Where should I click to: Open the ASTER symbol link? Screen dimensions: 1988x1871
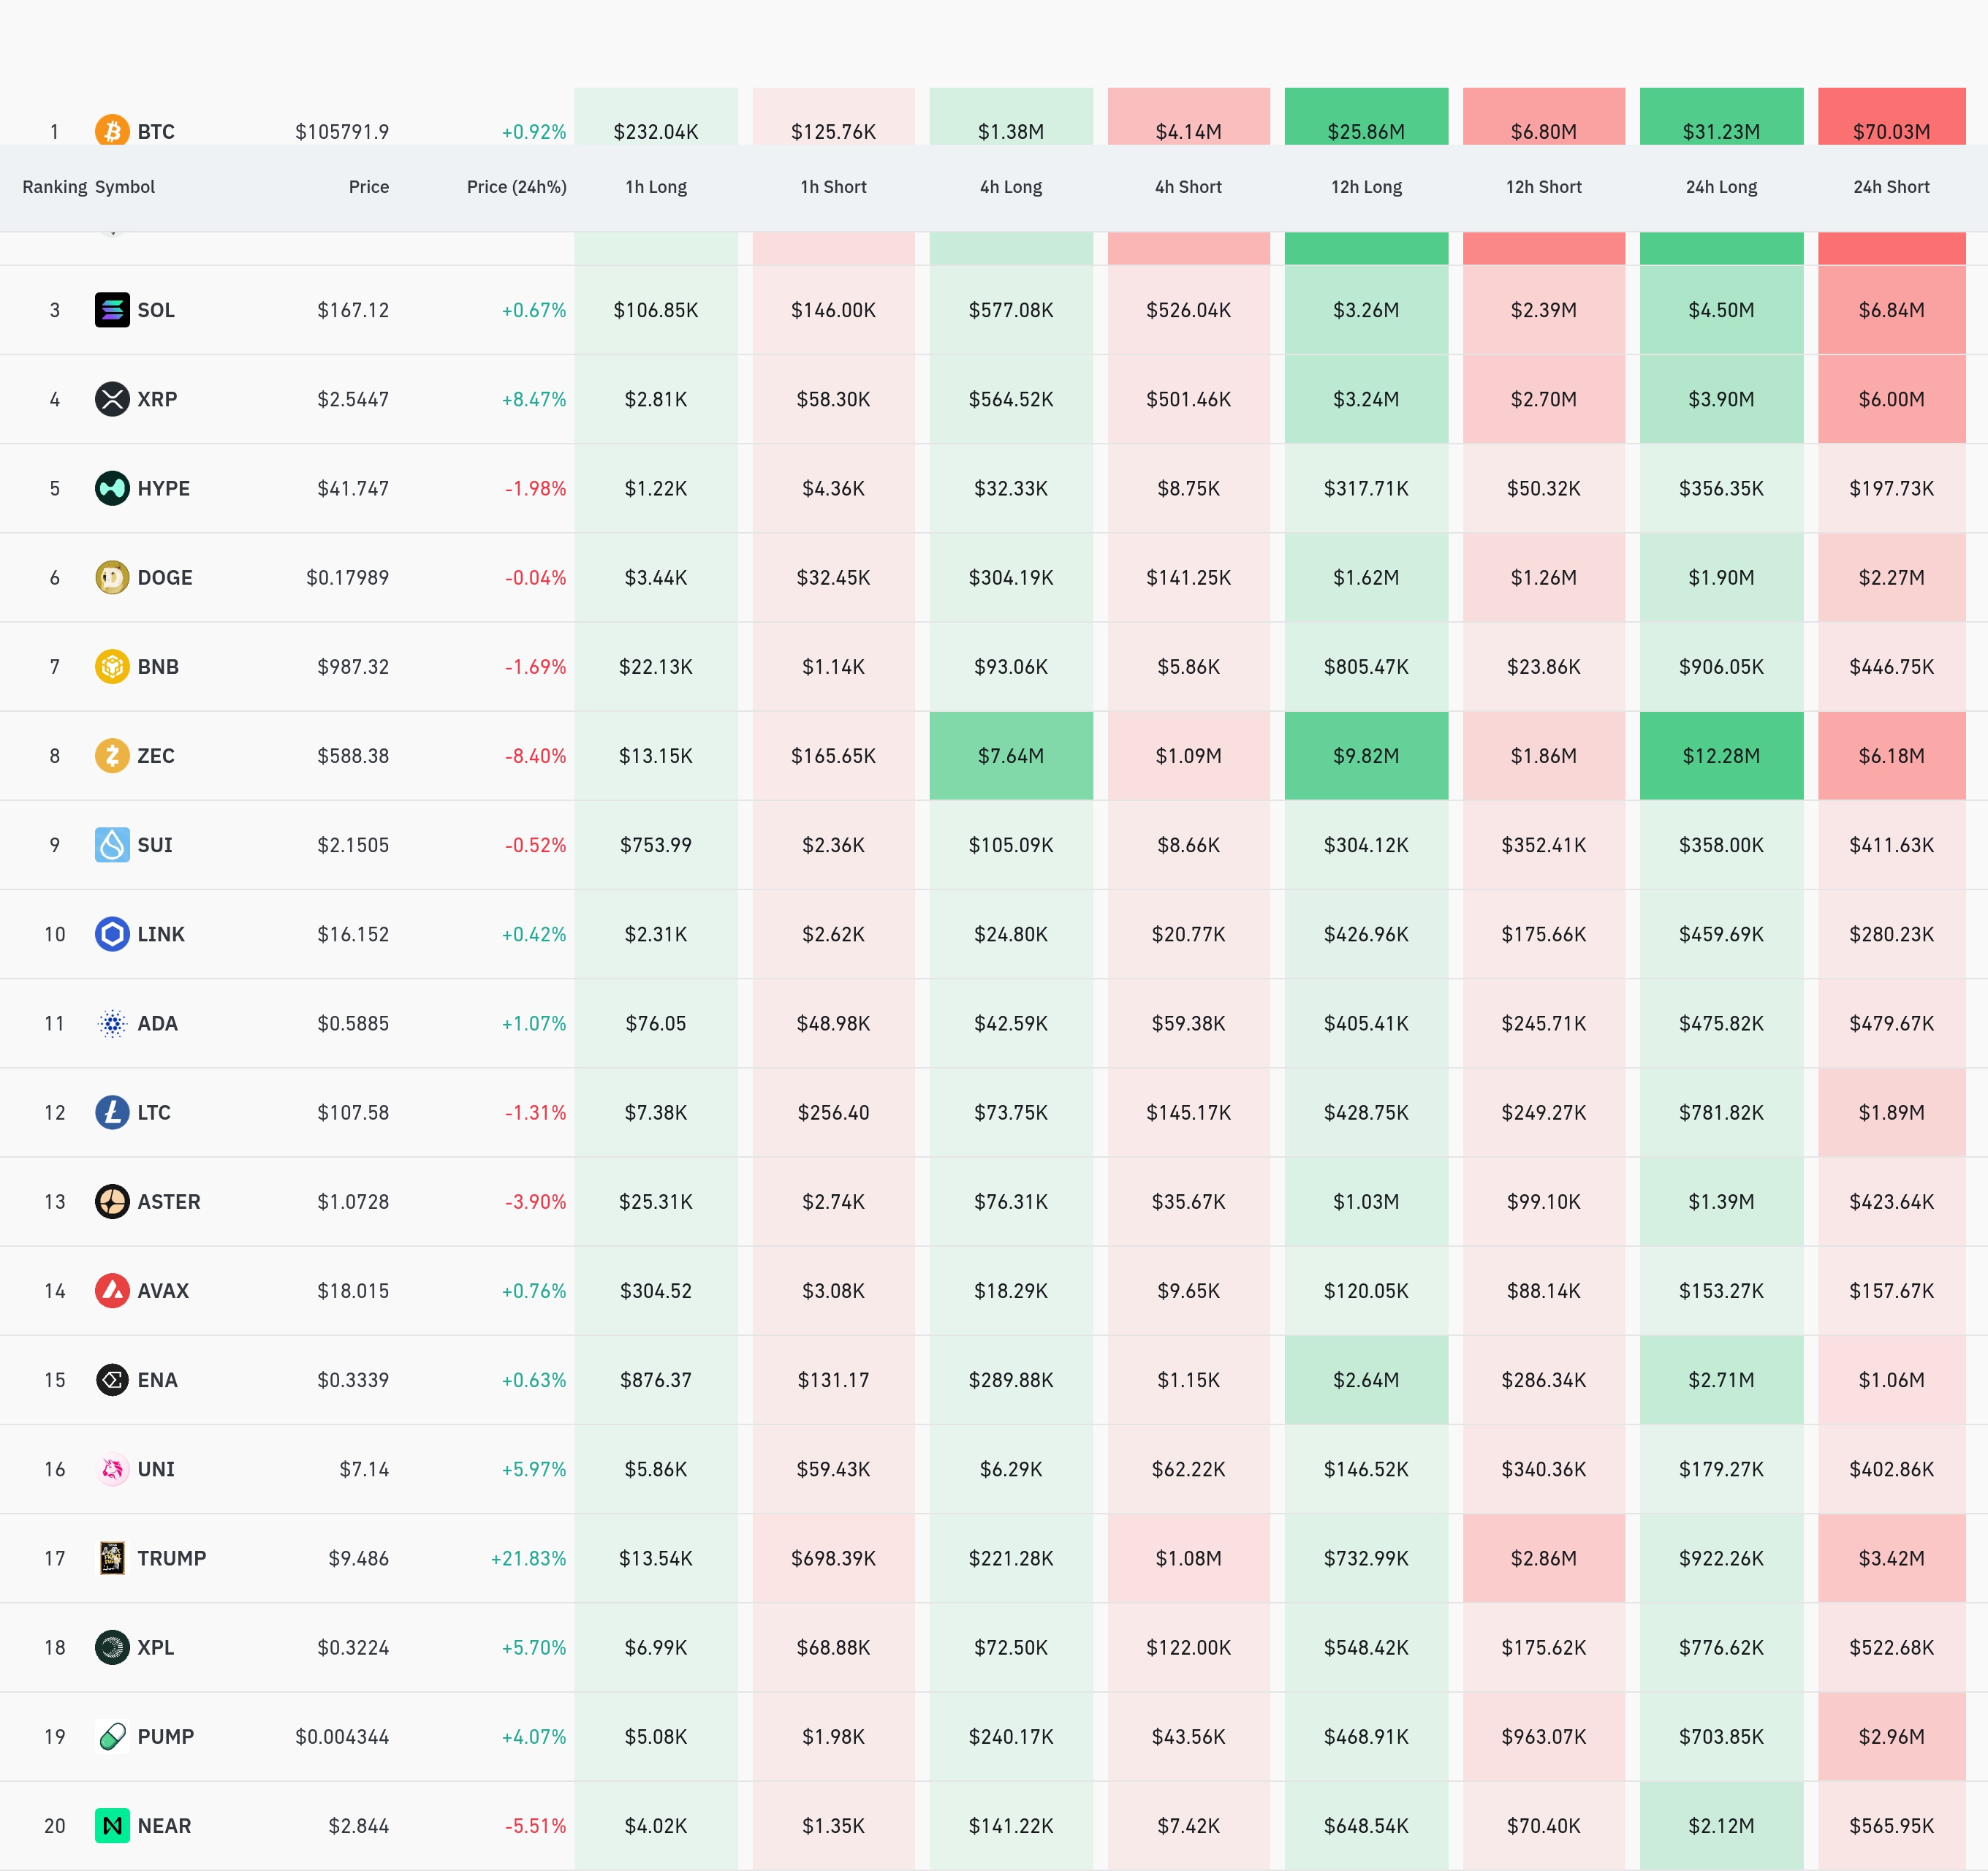tap(169, 1202)
